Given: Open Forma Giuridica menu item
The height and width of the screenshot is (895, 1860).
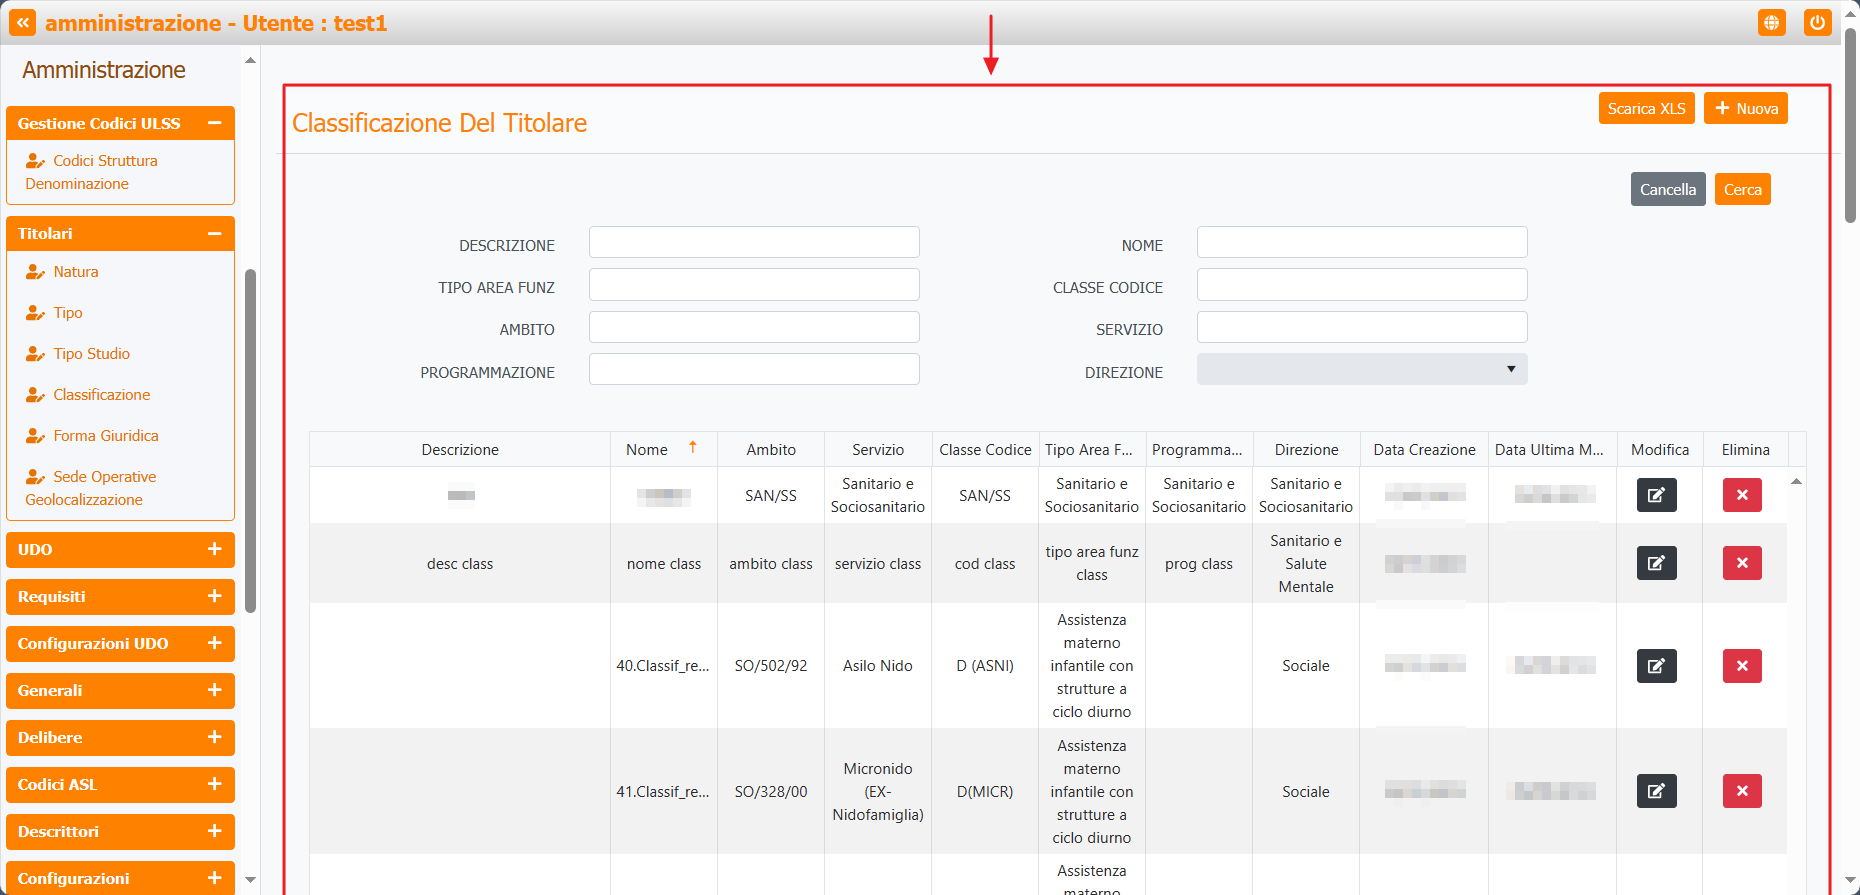Looking at the screenshot, I should tap(105, 436).
